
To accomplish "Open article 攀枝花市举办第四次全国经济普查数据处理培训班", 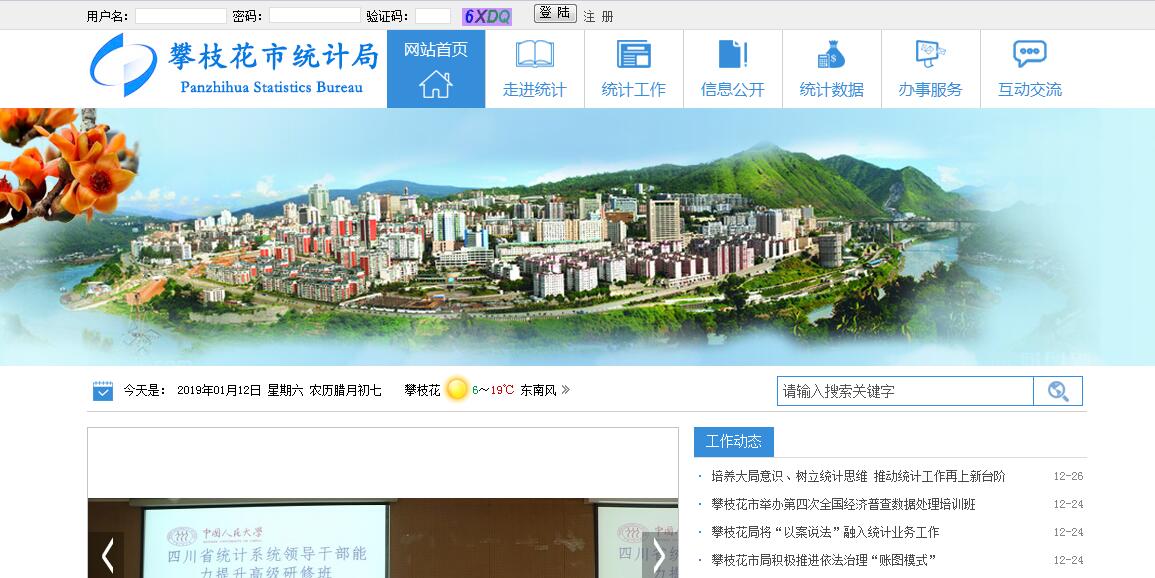I will (843, 504).
